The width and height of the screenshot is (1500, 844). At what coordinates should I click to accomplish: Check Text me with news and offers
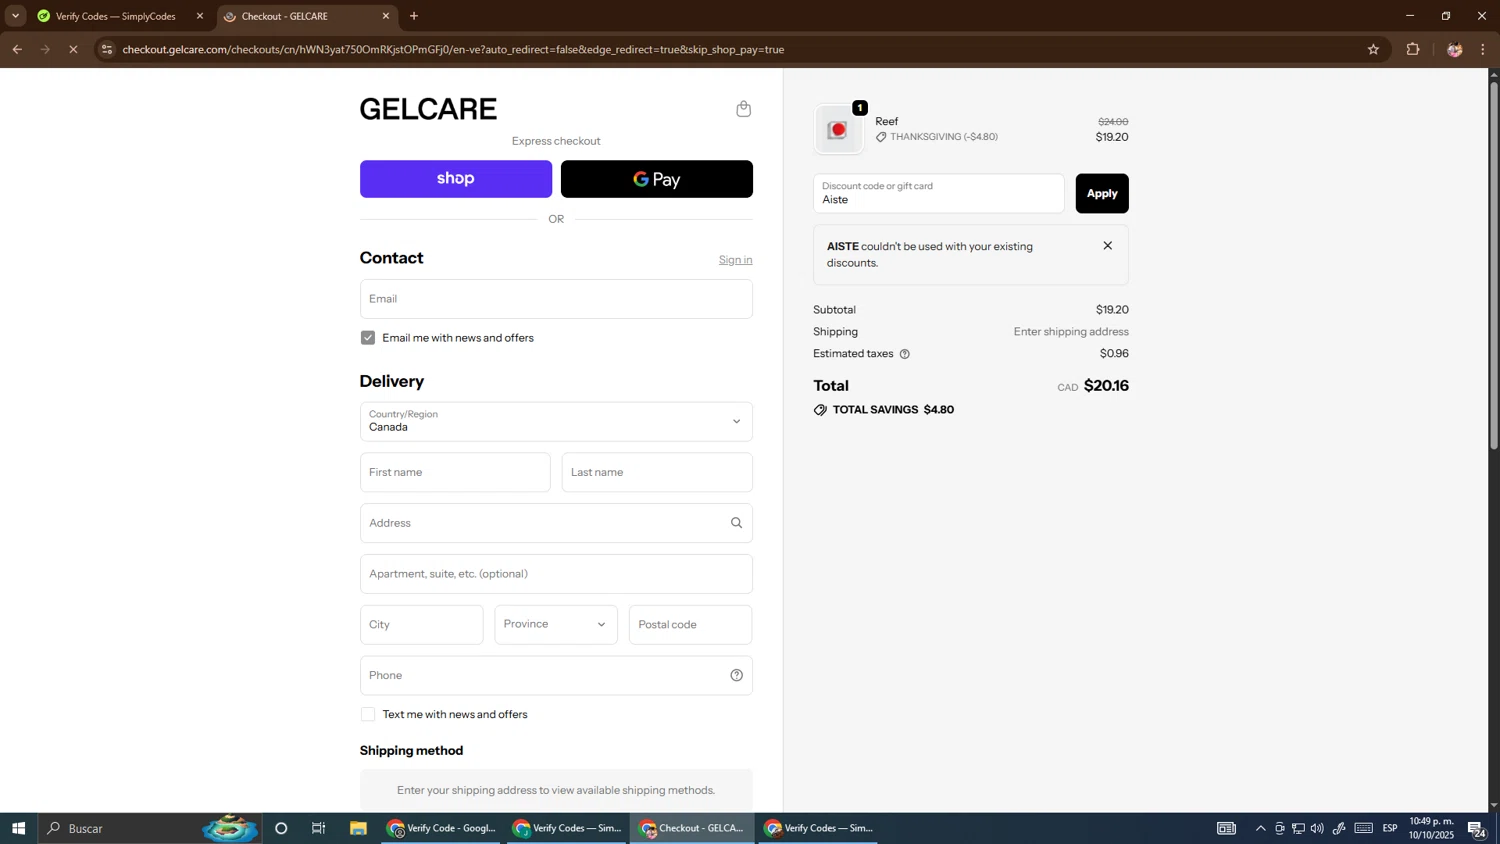coord(368,714)
